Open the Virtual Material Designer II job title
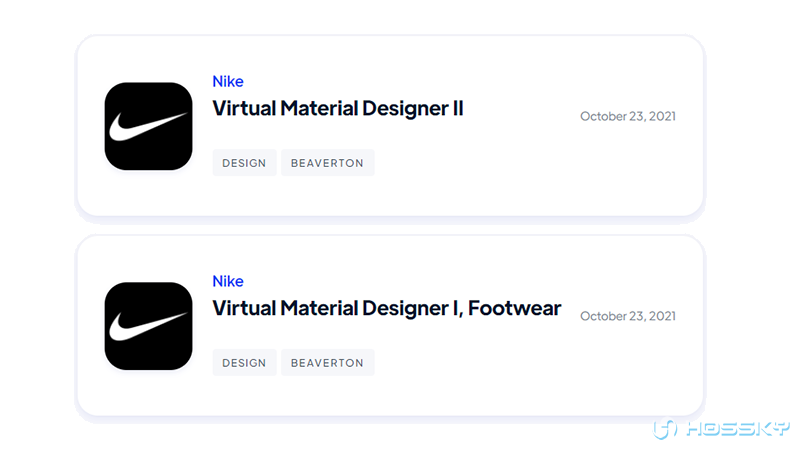 (x=338, y=108)
